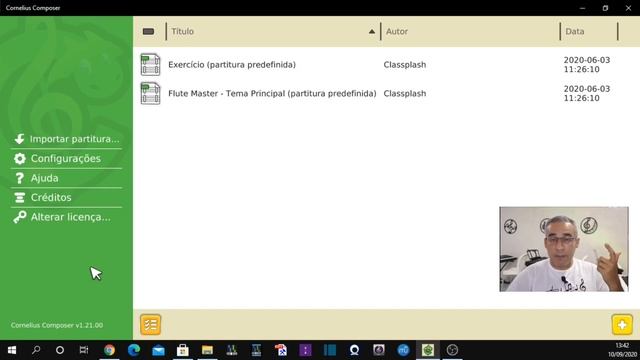Click the yellow plus new score button
Screen dimensions: 640x360
pyautogui.click(x=622, y=324)
